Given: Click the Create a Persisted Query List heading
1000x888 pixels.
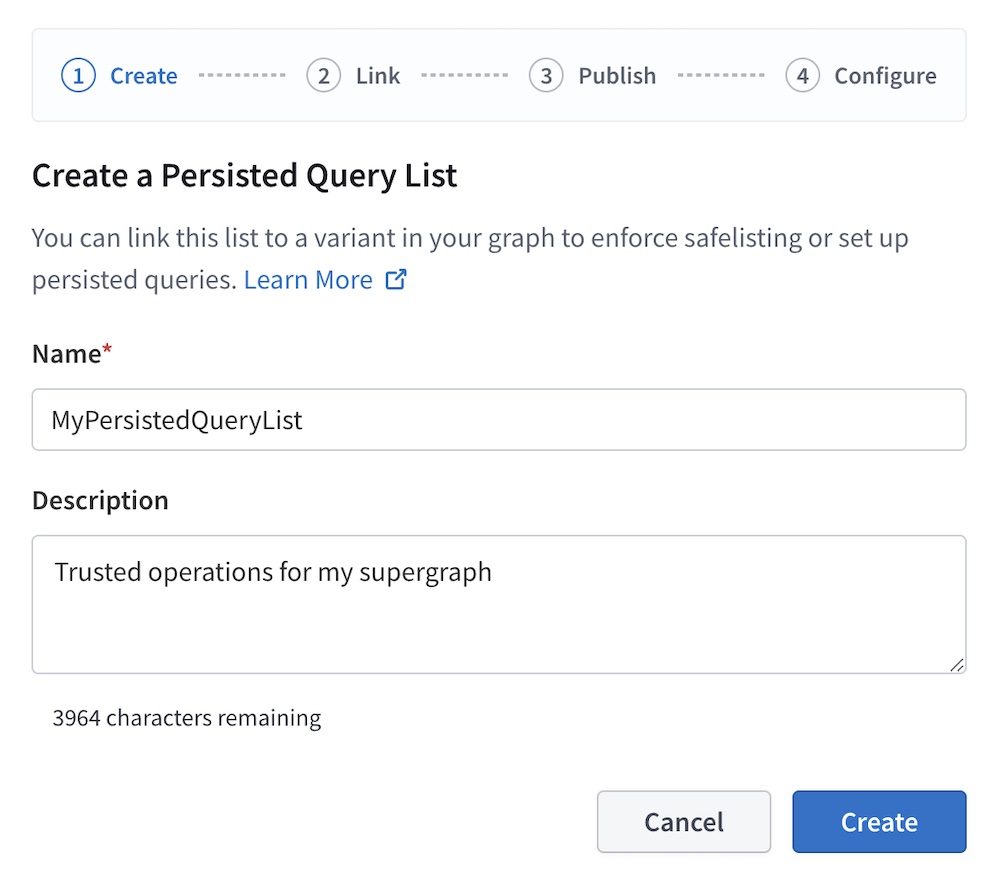Looking at the screenshot, I should [x=244, y=175].
